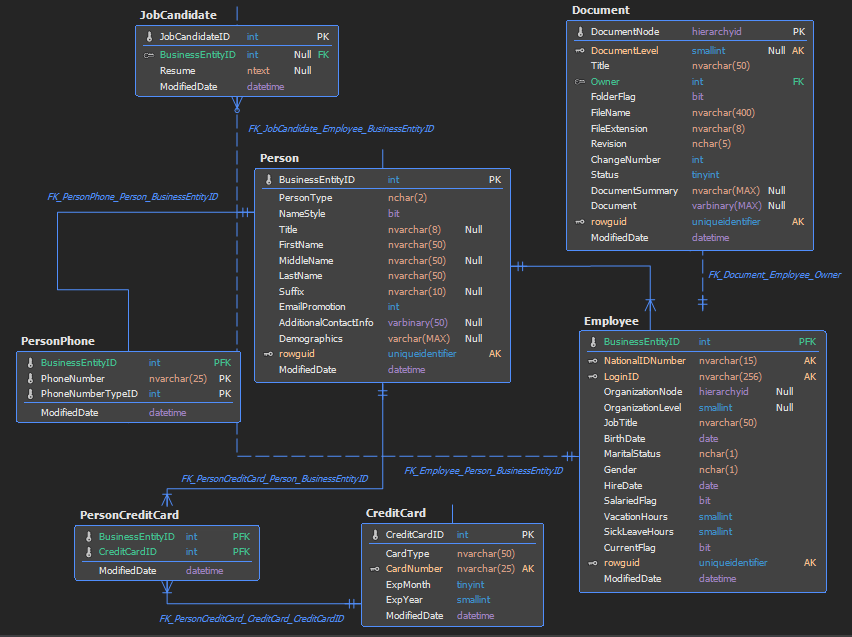Select the Document table title
Screen dimensions: 852x637
pyautogui.click(x=600, y=10)
